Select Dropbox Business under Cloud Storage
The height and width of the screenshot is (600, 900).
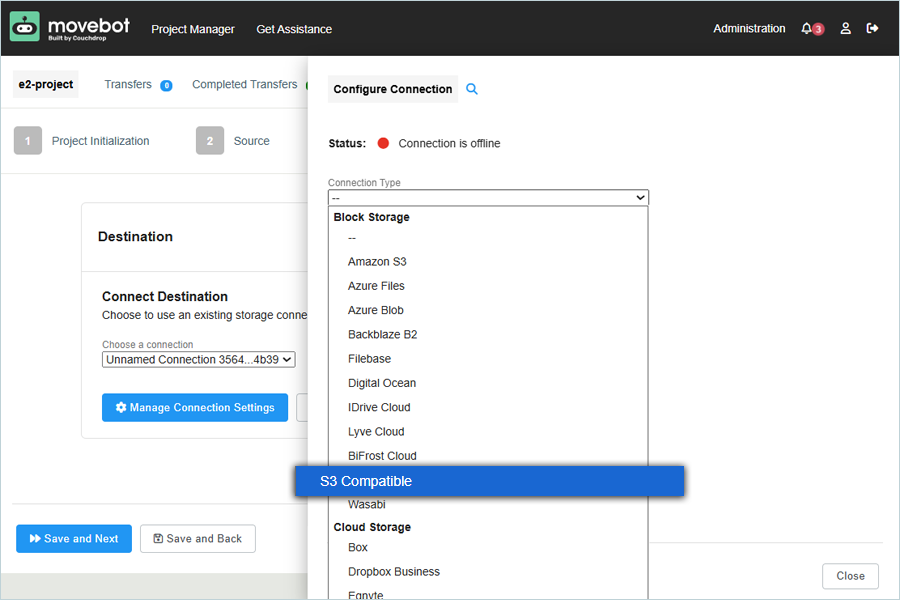click(x=393, y=572)
